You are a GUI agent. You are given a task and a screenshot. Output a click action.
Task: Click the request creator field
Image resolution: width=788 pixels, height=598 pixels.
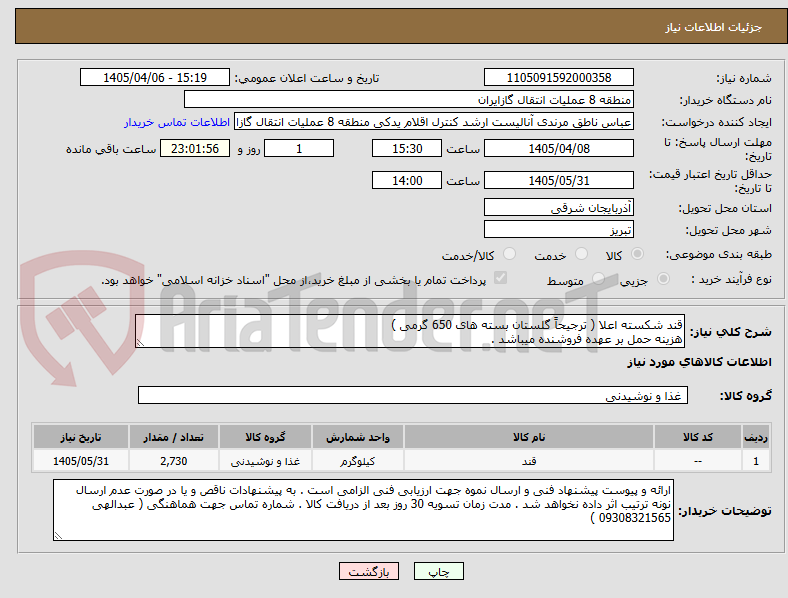[x=434, y=122]
